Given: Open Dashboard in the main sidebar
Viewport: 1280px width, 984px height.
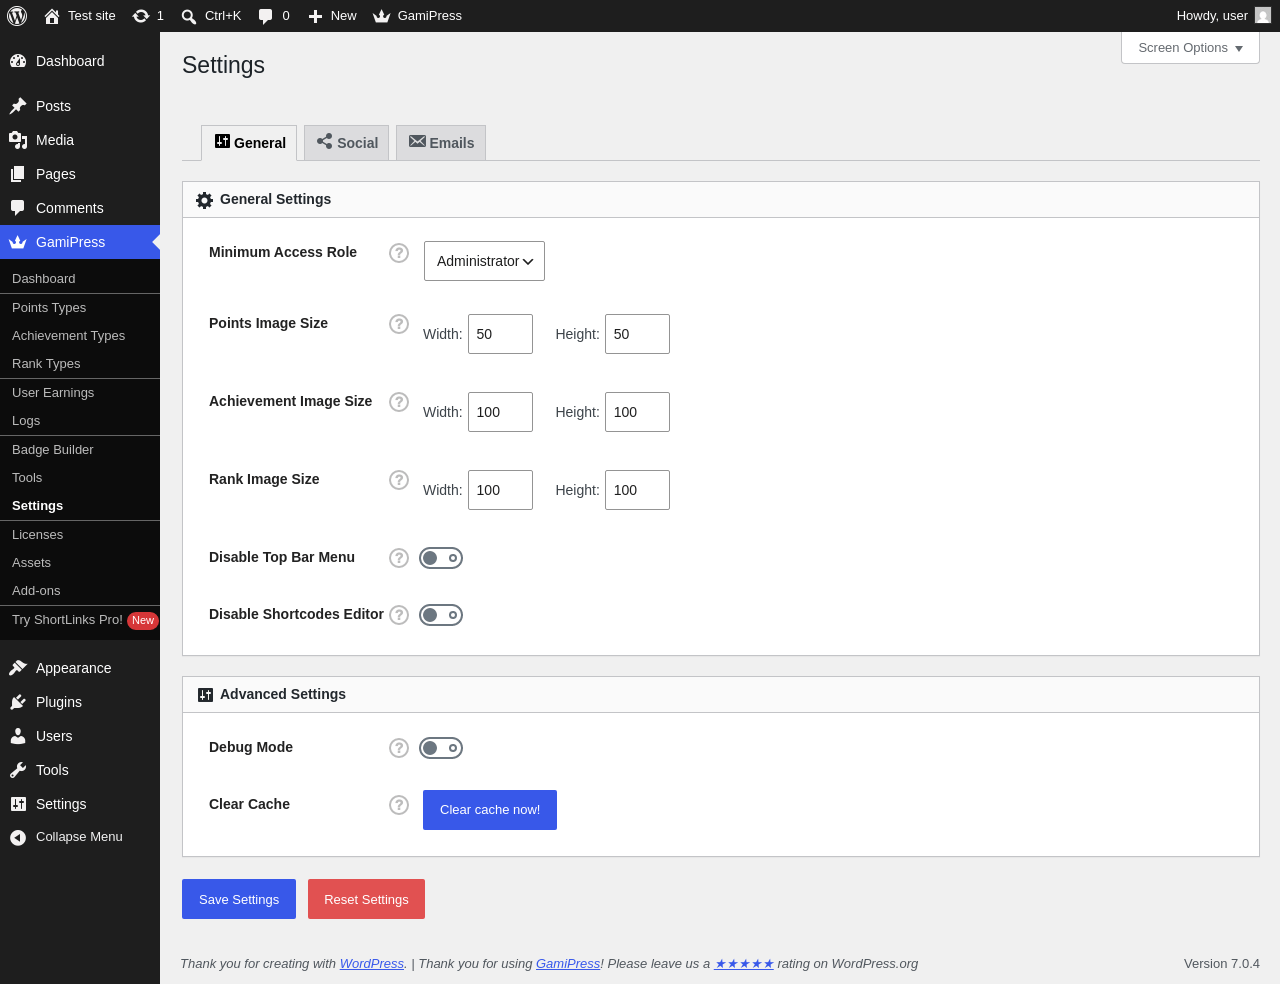Looking at the screenshot, I should [x=80, y=61].
